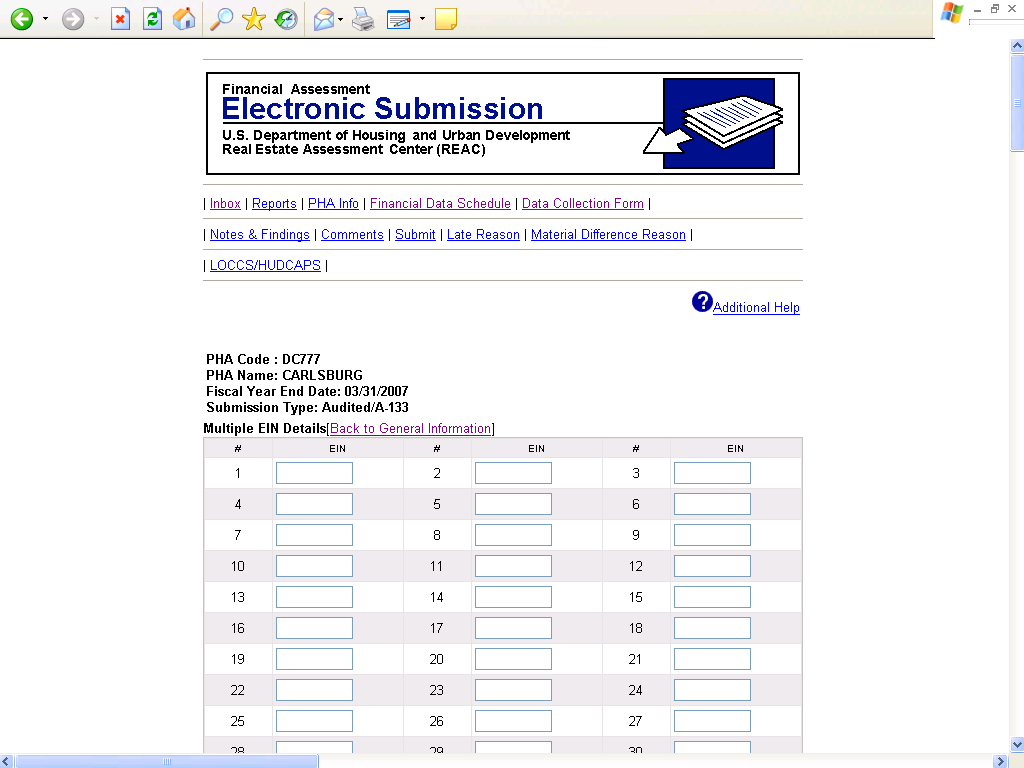Click the green Back arrow button
This screenshot has height=768, width=1024.
22,19
